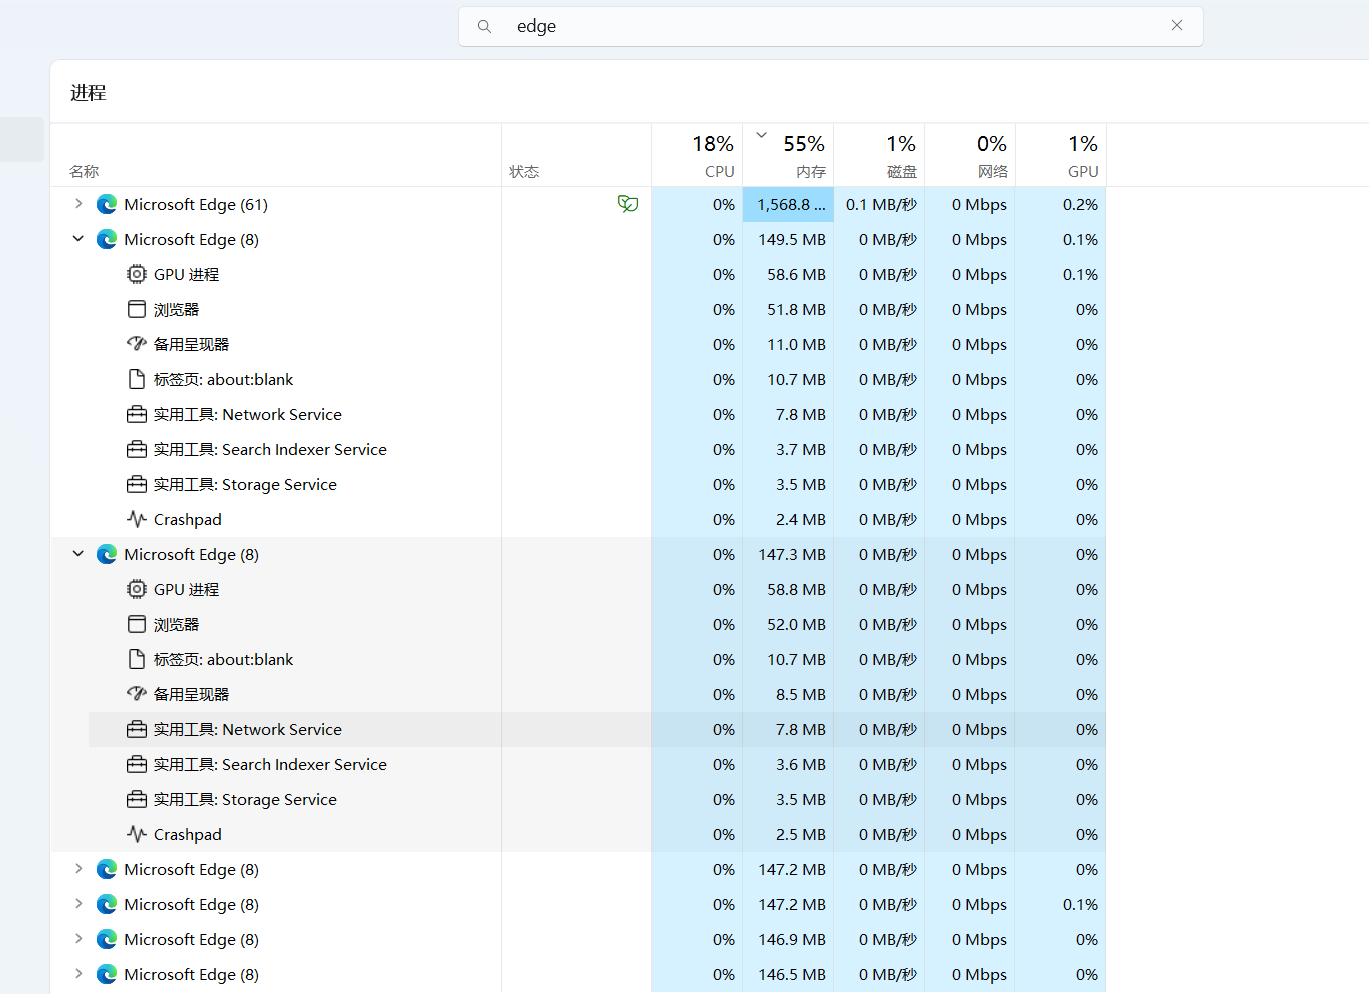
Task: Click the Search Indexer Service icon at 3.6 MB
Action: point(137,764)
